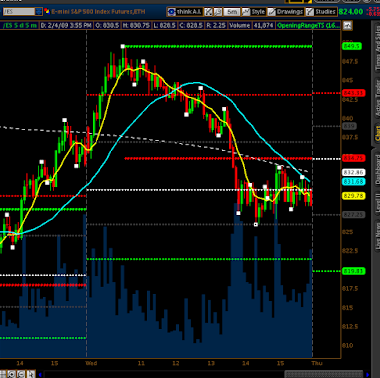Screen dimensions: 380x378
Task: Click the D: 2/4/09 3:55 PM readout
Action: 66,26
